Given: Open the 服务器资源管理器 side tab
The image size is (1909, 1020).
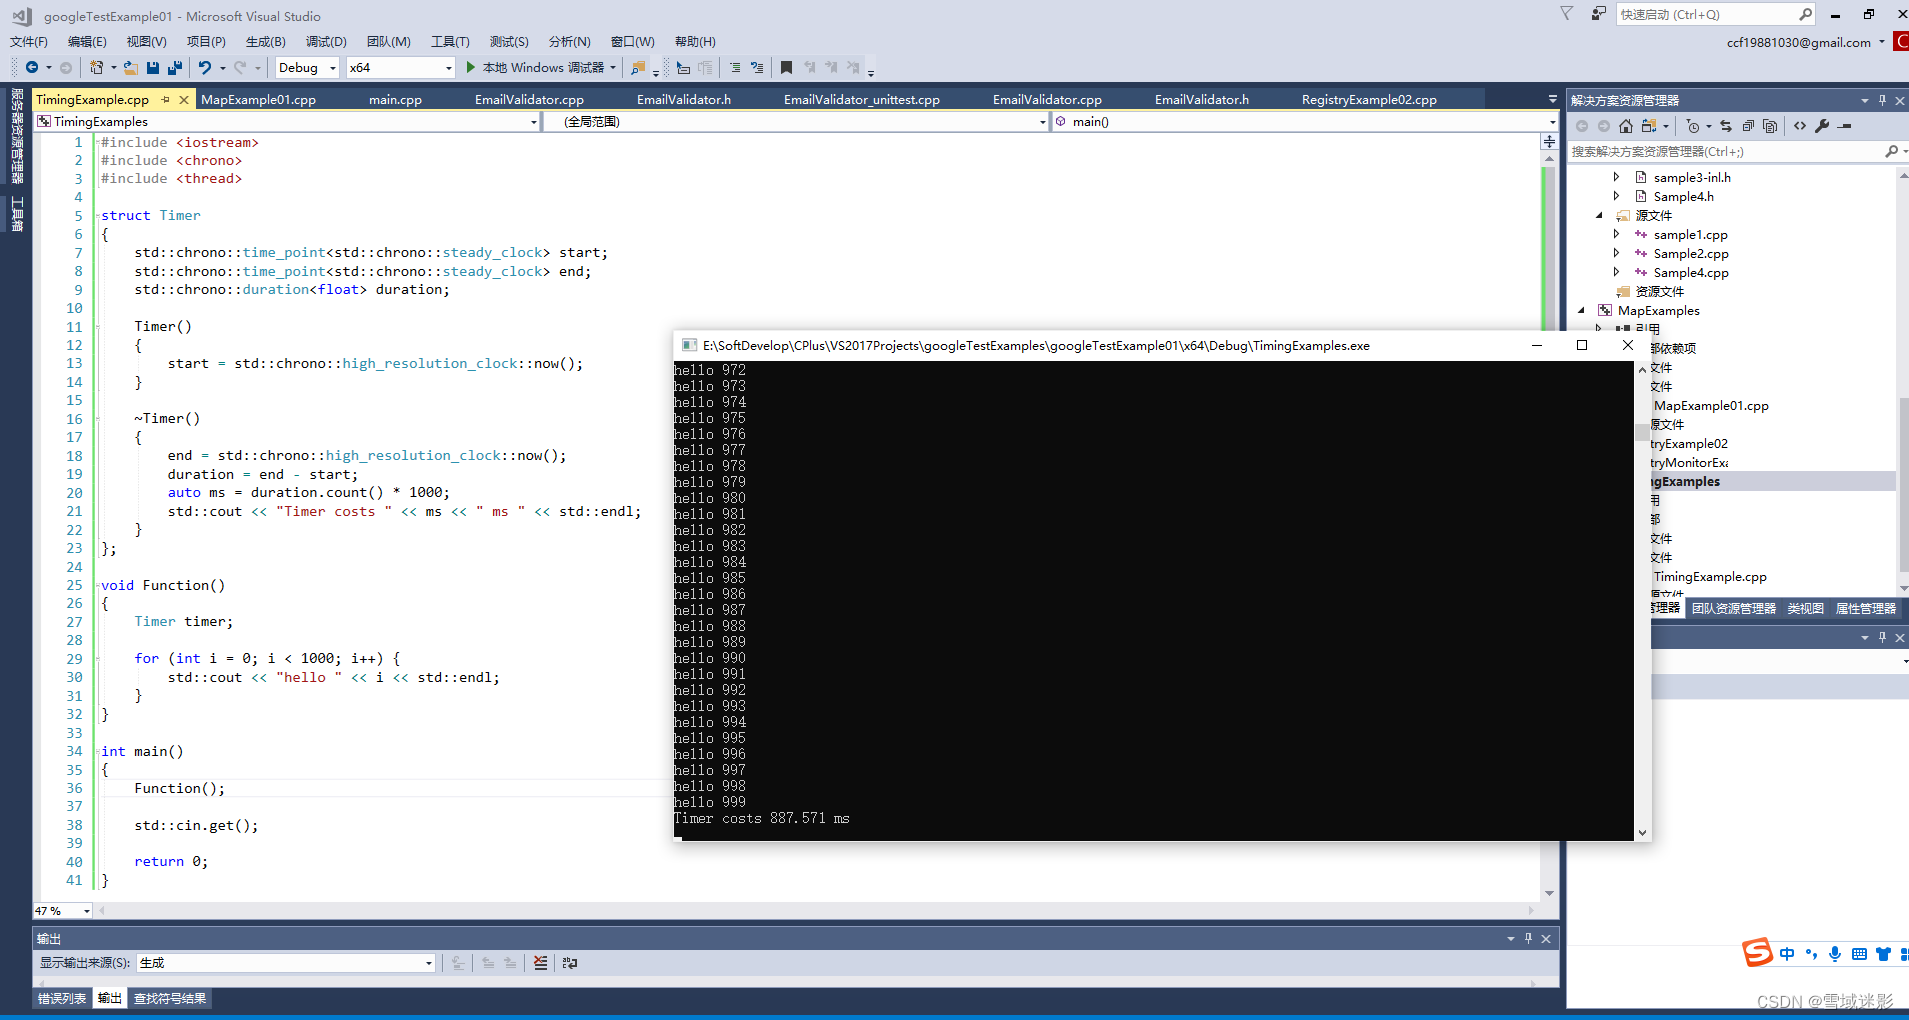Looking at the screenshot, I should coord(17,136).
